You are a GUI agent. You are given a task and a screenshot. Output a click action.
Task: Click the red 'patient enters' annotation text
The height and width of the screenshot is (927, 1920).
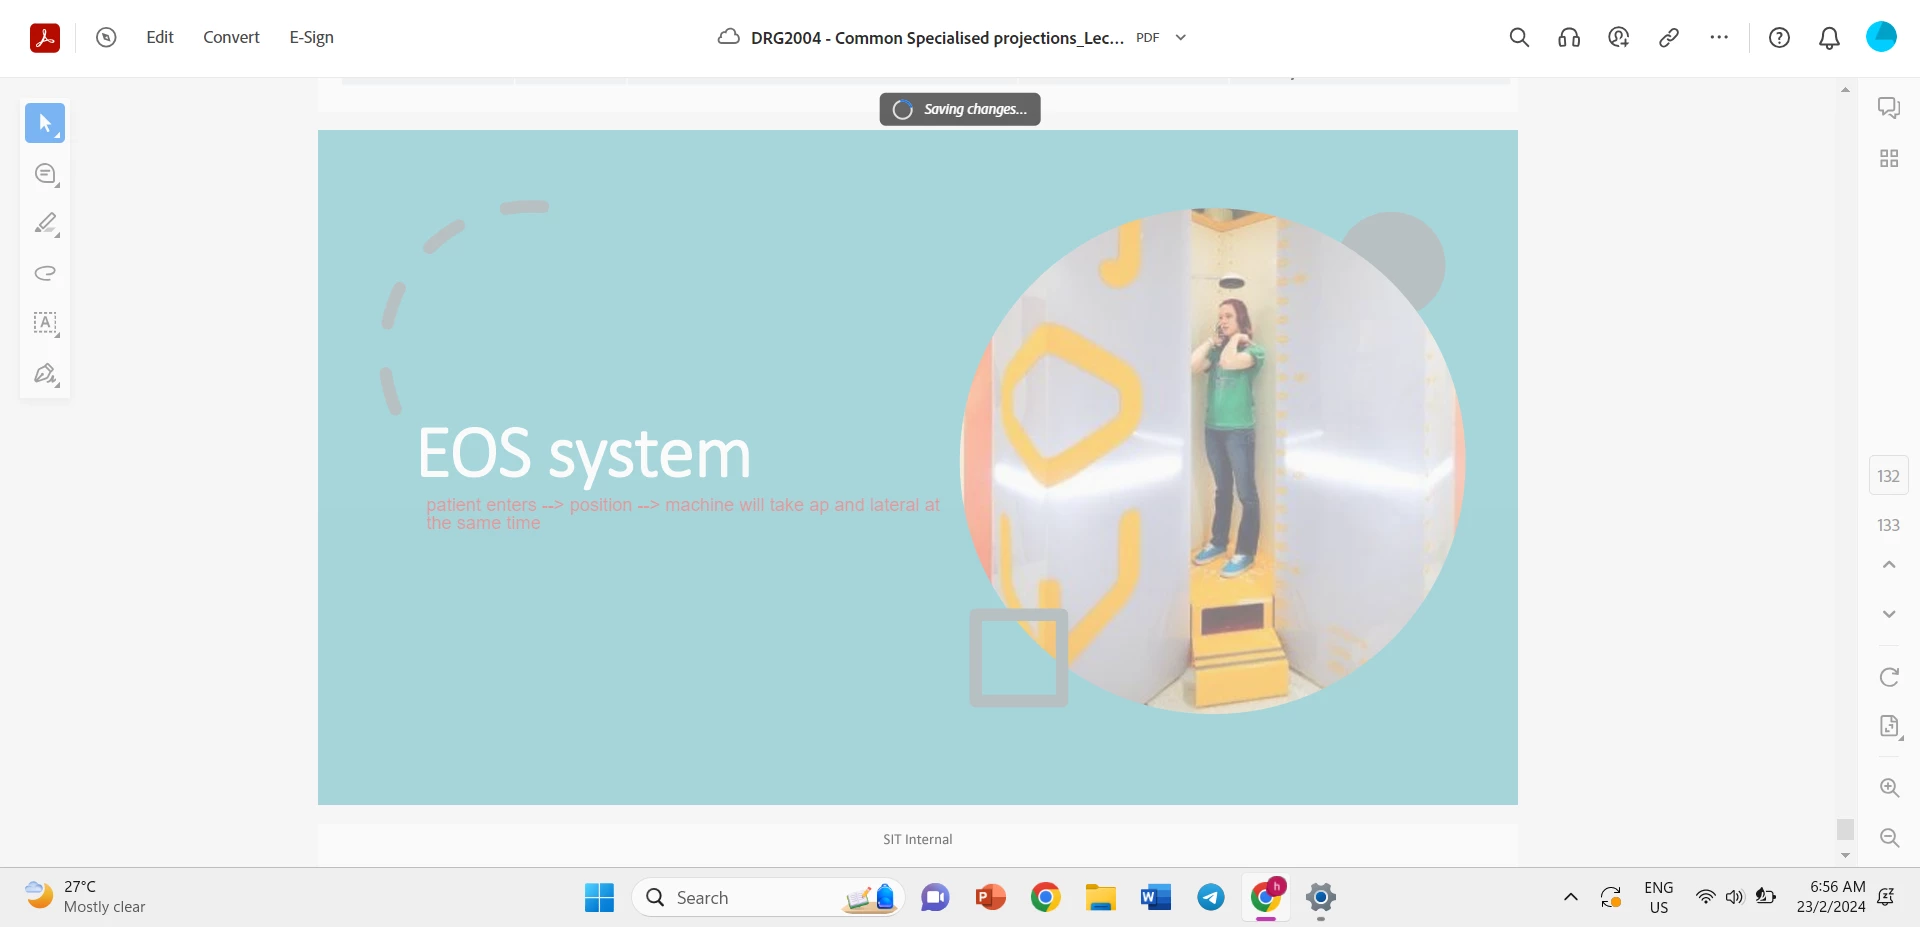tap(683, 514)
